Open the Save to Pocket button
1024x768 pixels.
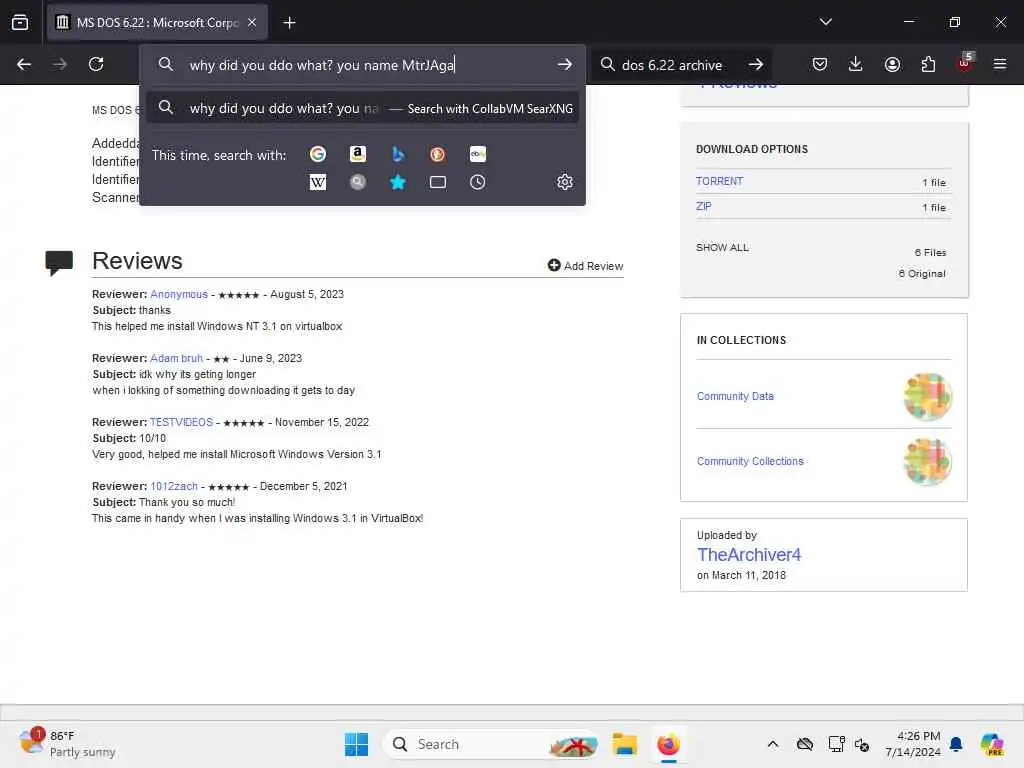pyautogui.click(x=820, y=64)
